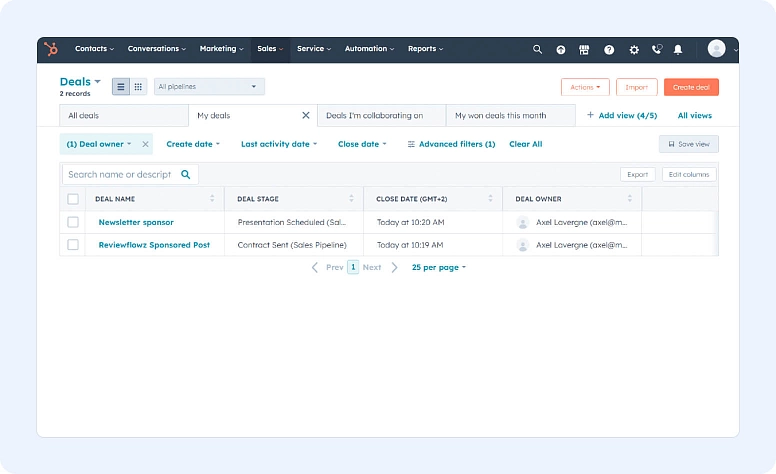This screenshot has width=776, height=474.
Task: Switch to the All deals tab
Action: click(x=84, y=116)
